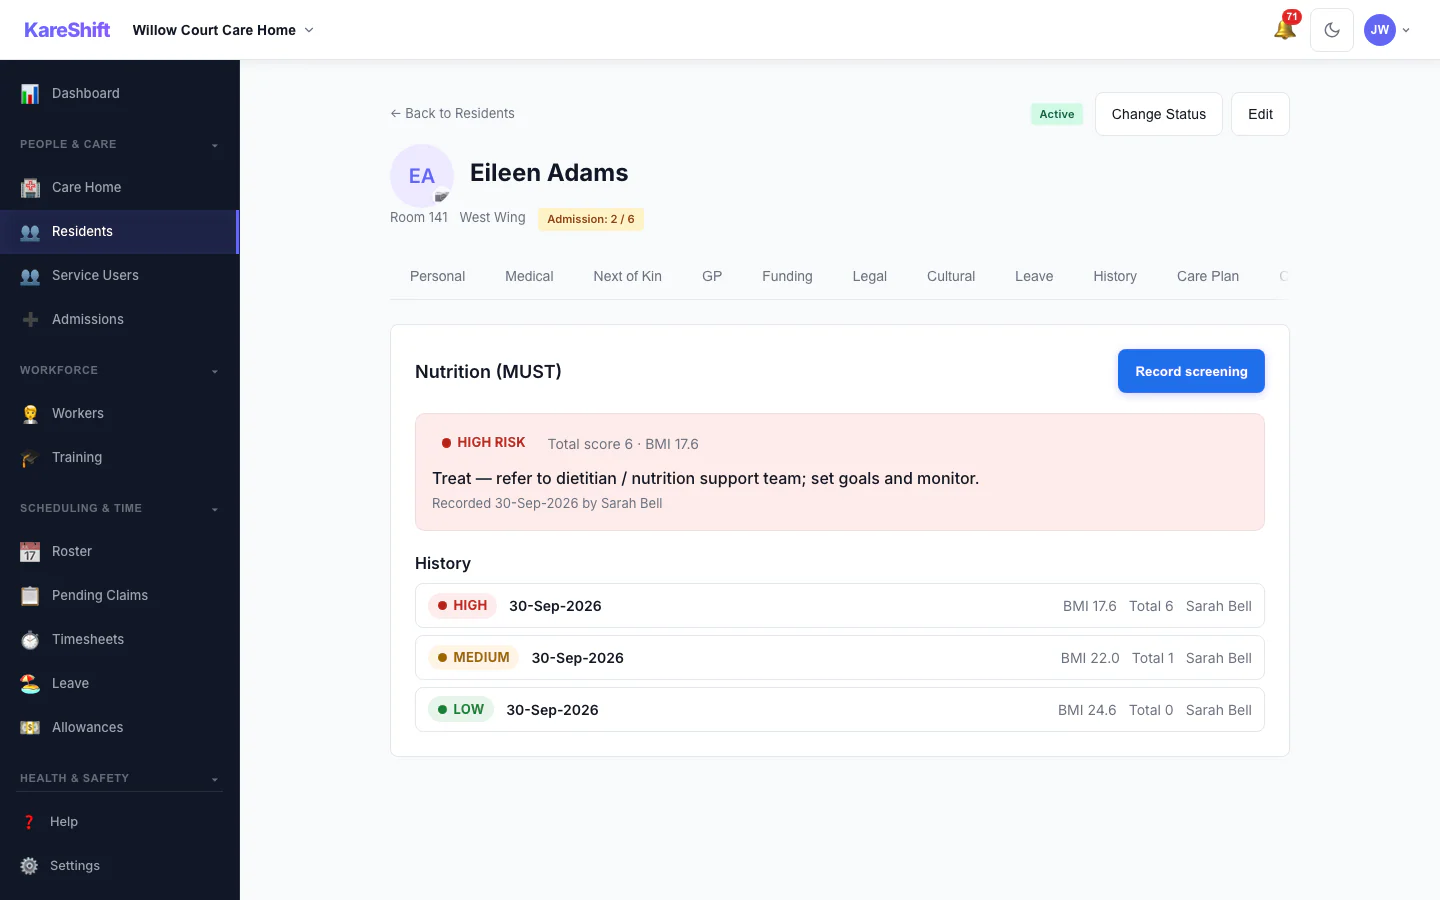Screen dimensions: 1440x900
Task: Click the Care Home building icon
Action: 30,188
